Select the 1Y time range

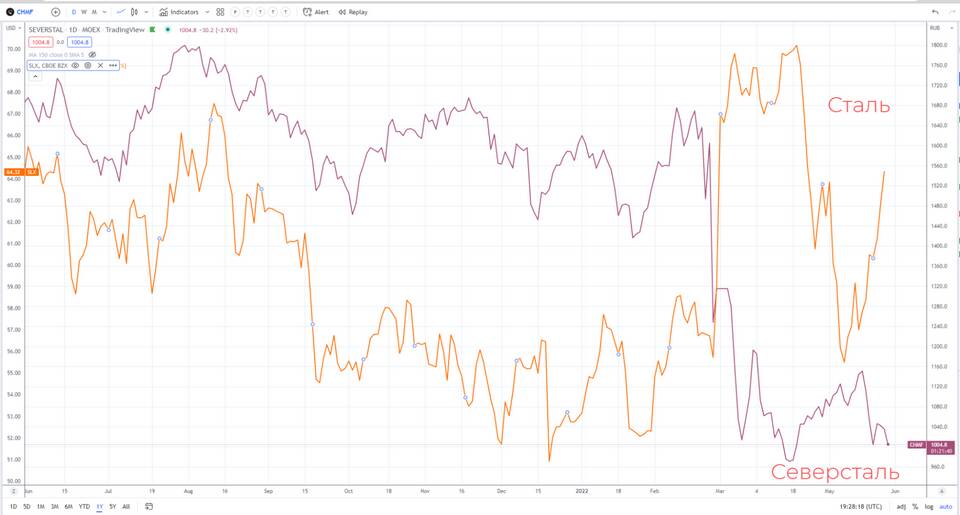pos(99,506)
